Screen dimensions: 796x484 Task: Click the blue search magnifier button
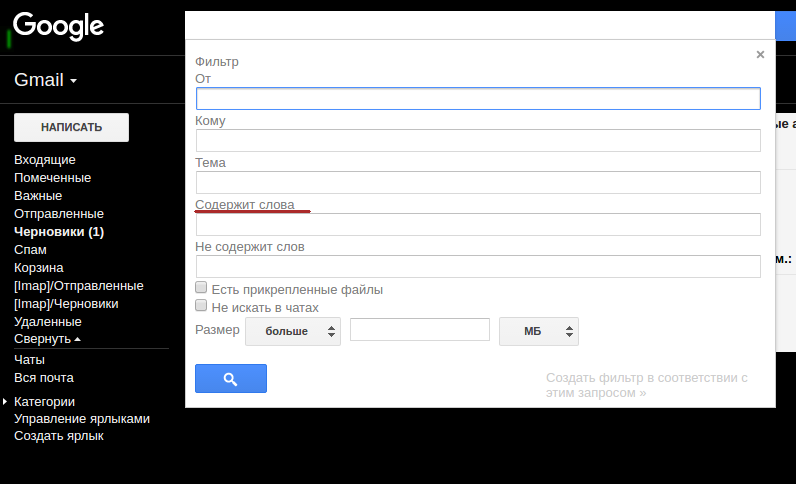coord(230,378)
